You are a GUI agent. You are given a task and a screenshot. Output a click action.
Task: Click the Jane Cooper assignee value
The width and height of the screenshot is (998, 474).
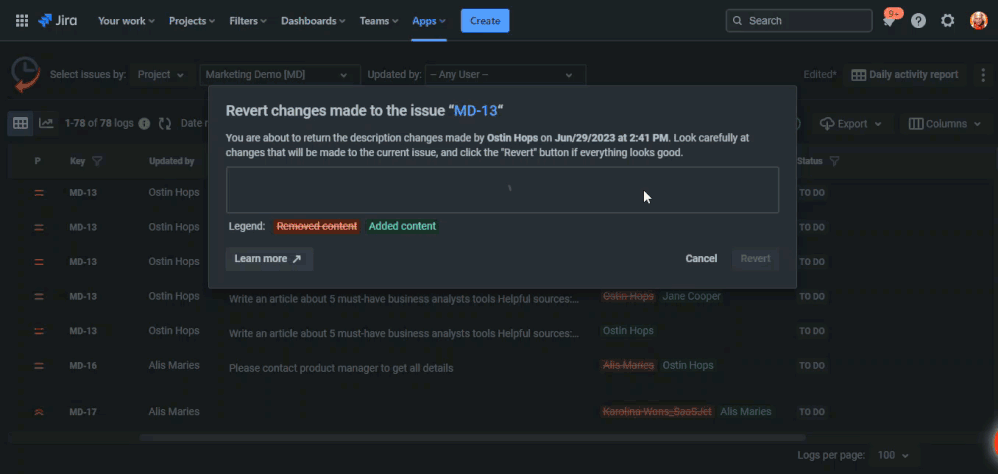click(691, 296)
